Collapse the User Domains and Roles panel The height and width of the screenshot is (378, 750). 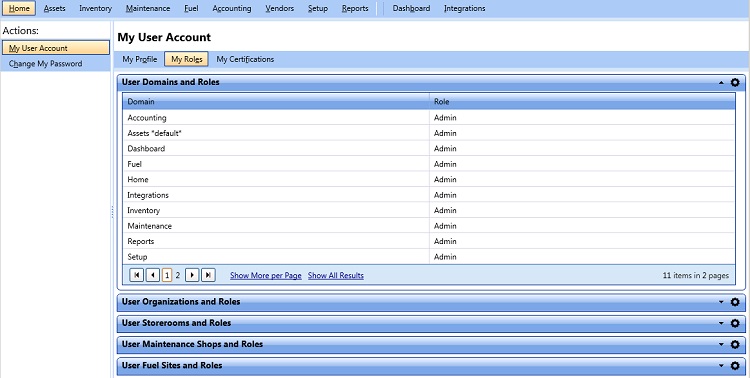[721, 82]
